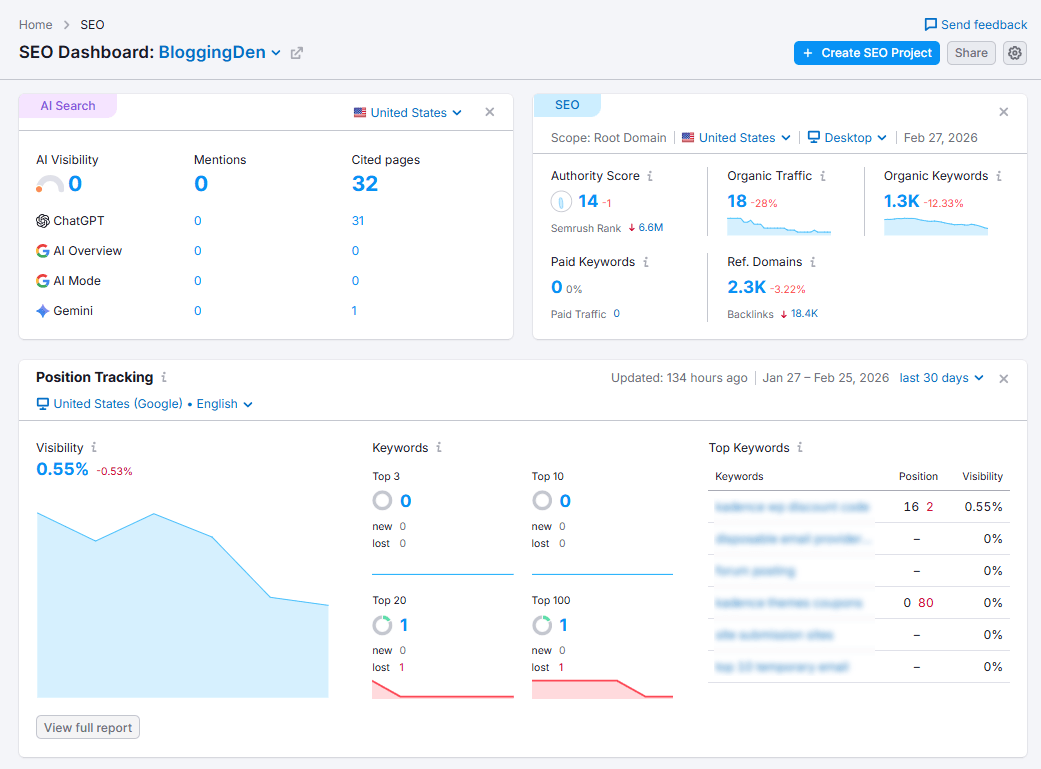
Task: Open SEO widget United States dropdown
Action: [x=736, y=137]
